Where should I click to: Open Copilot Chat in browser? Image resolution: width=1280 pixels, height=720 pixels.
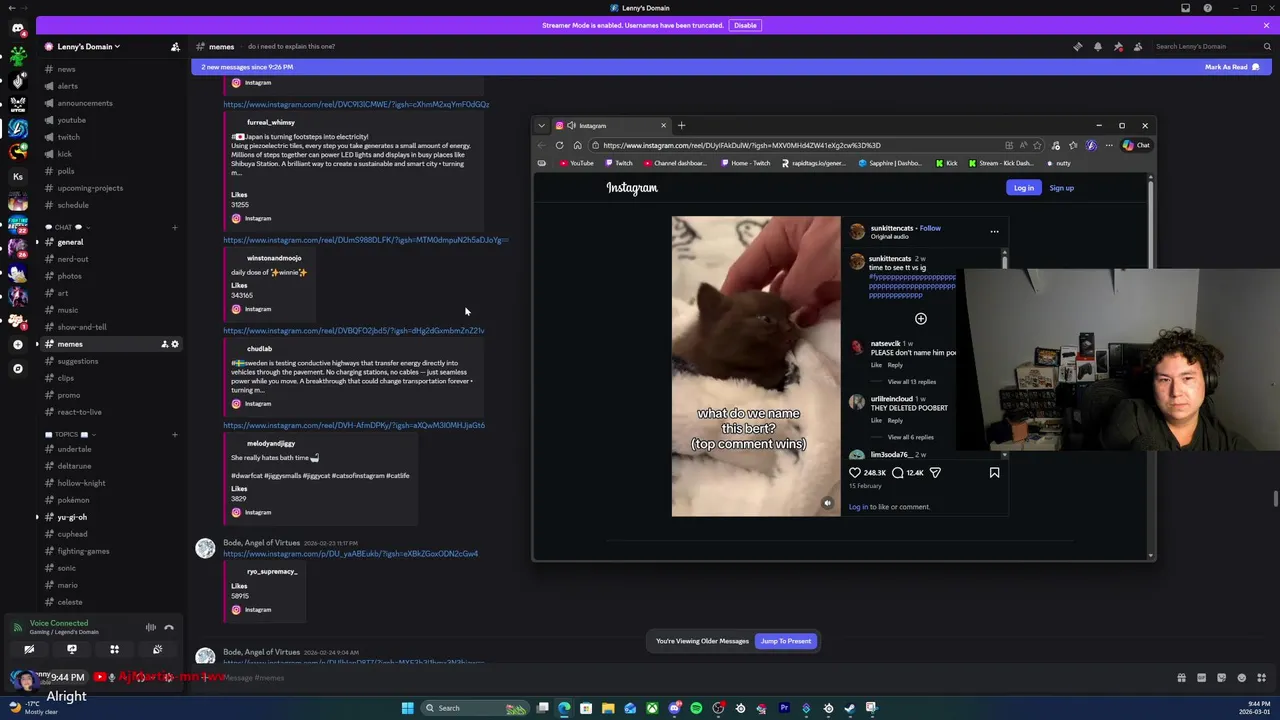(x=1136, y=145)
